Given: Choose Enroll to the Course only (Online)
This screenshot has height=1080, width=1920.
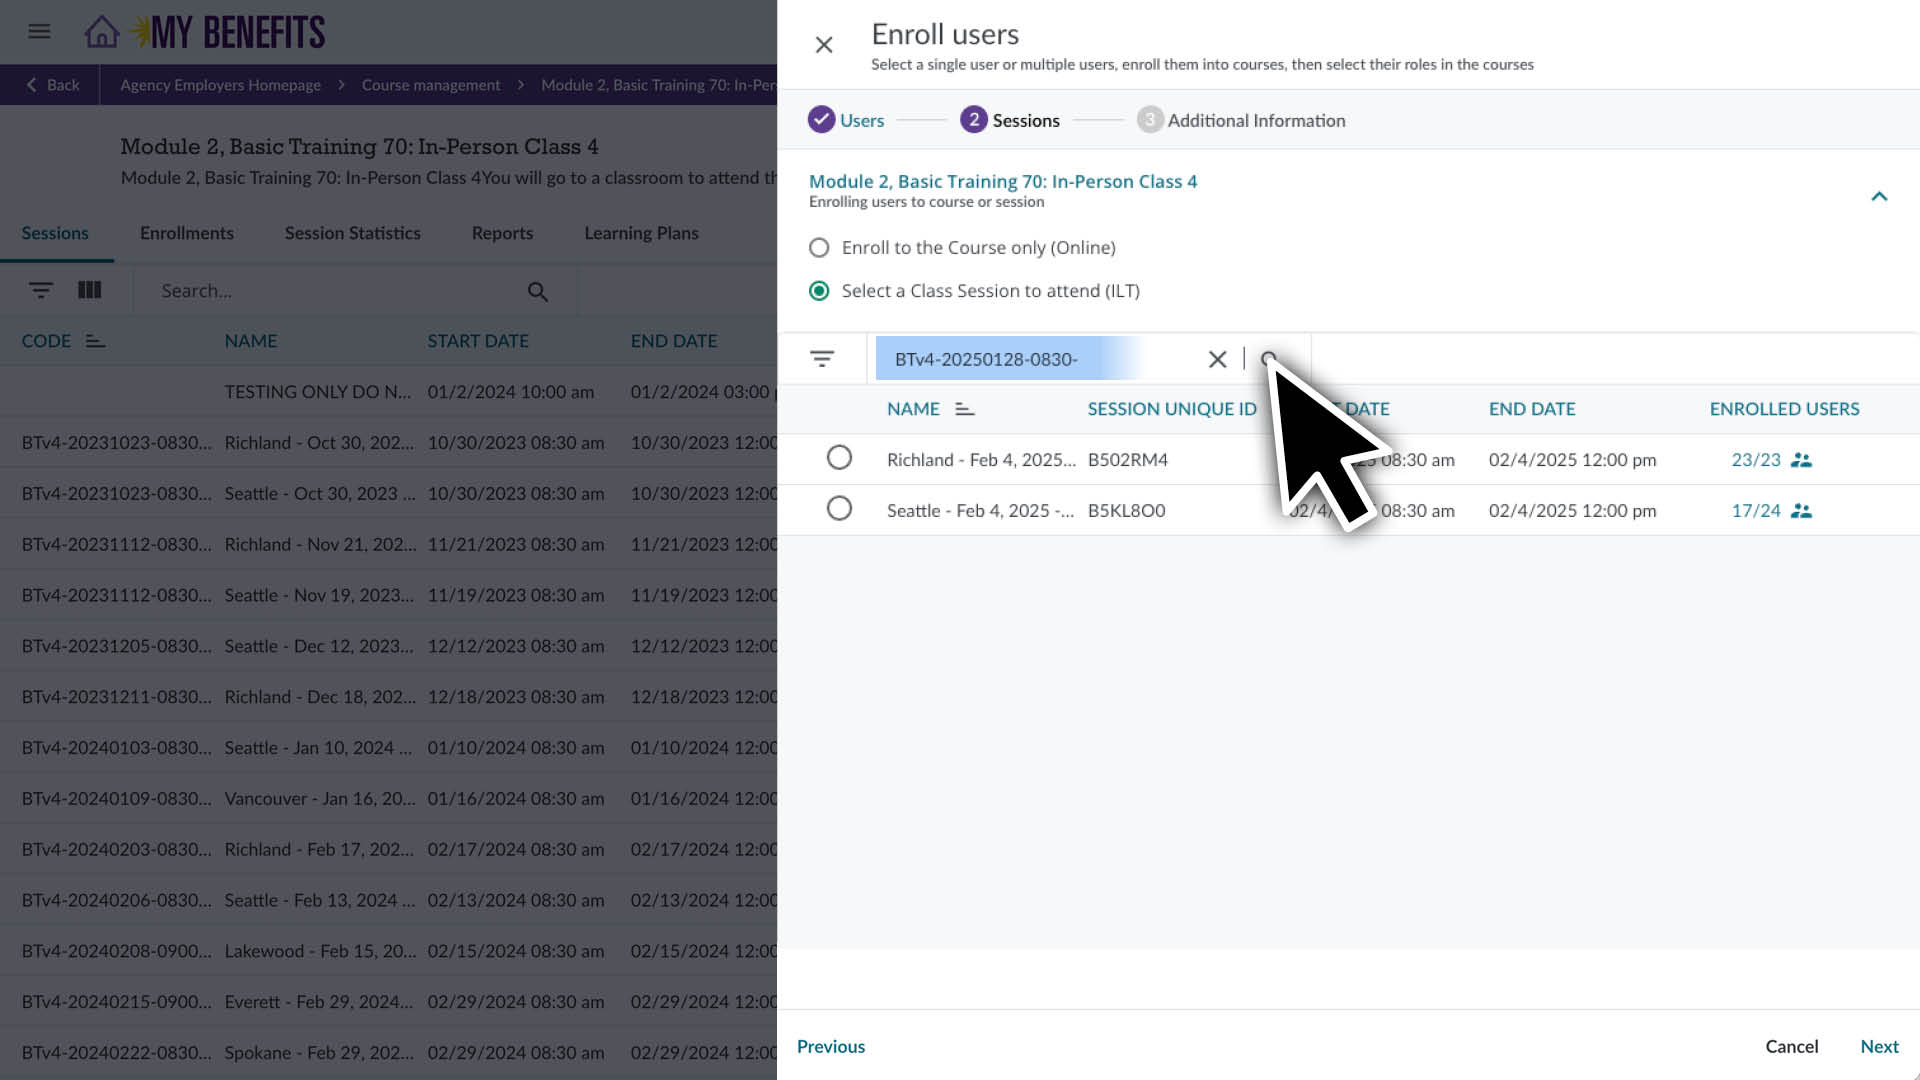Looking at the screenshot, I should click(819, 248).
